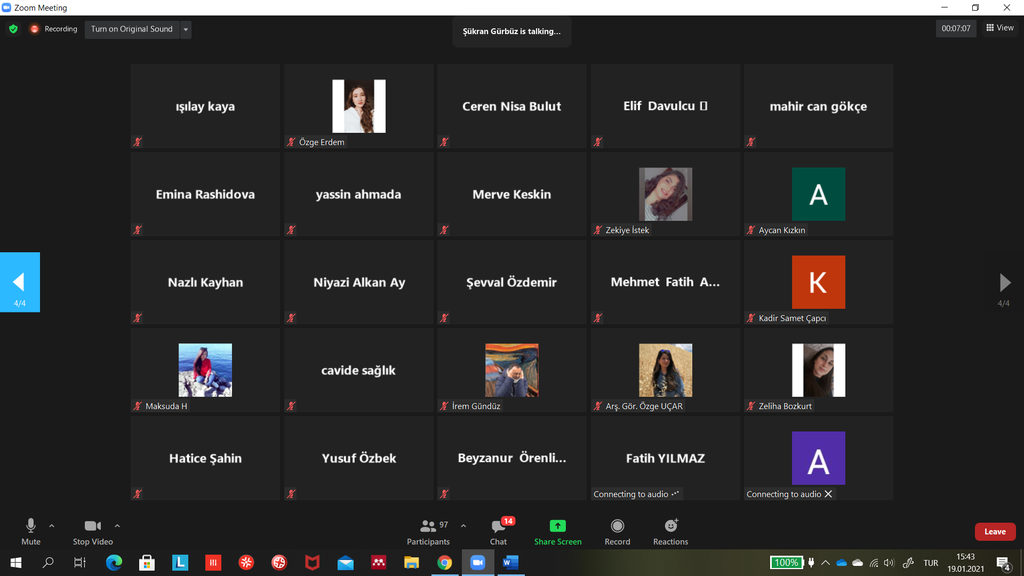The image size is (1024, 576).
Task: Open the Original Sound dropdown arrow
Action: (185, 30)
